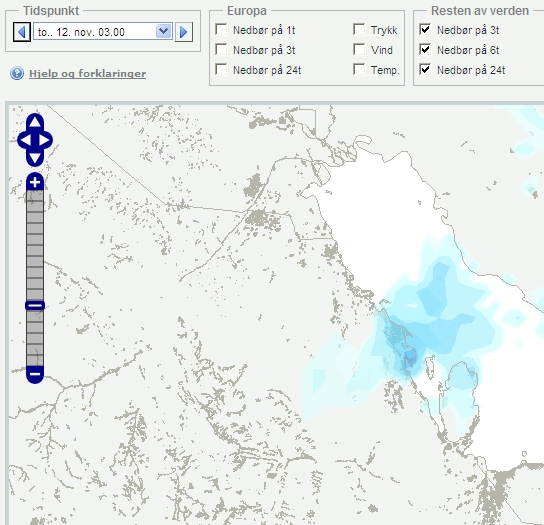The image size is (544, 525).
Task: Enable Europa Nedbør på 3t checkbox
Action: point(221,49)
